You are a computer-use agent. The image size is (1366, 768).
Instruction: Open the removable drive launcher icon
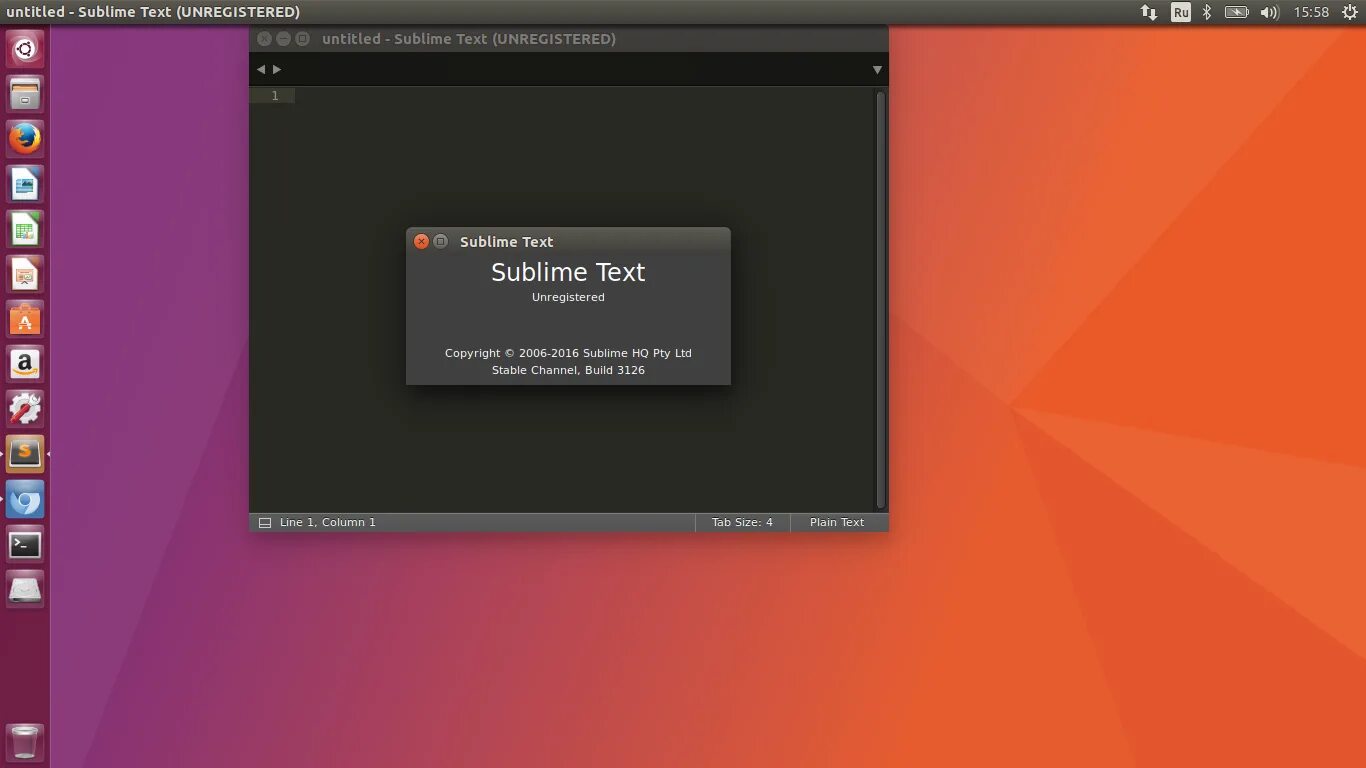(25, 589)
